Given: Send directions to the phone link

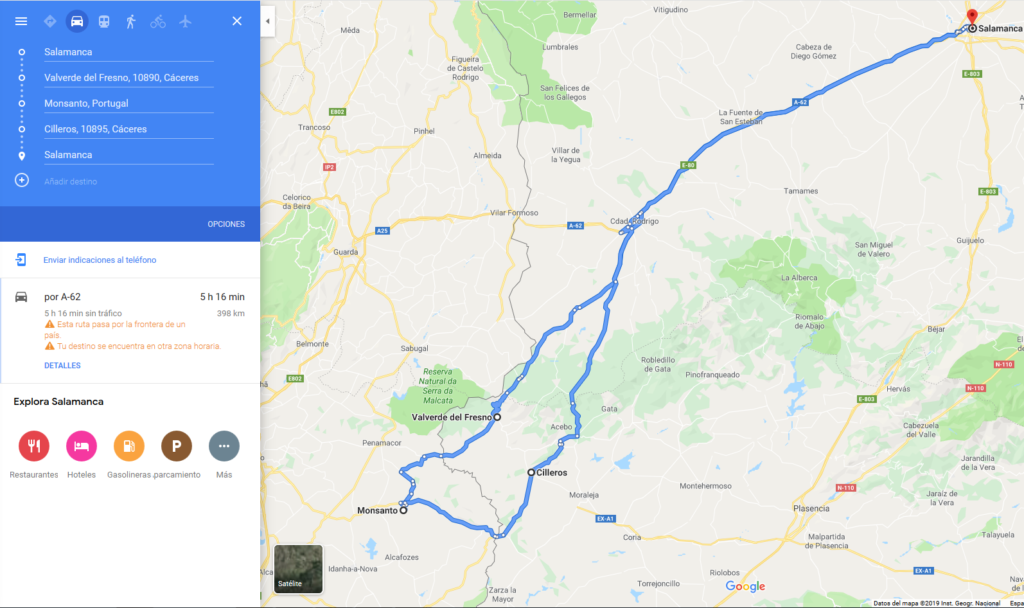Looking at the screenshot, I should pos(99,260).
